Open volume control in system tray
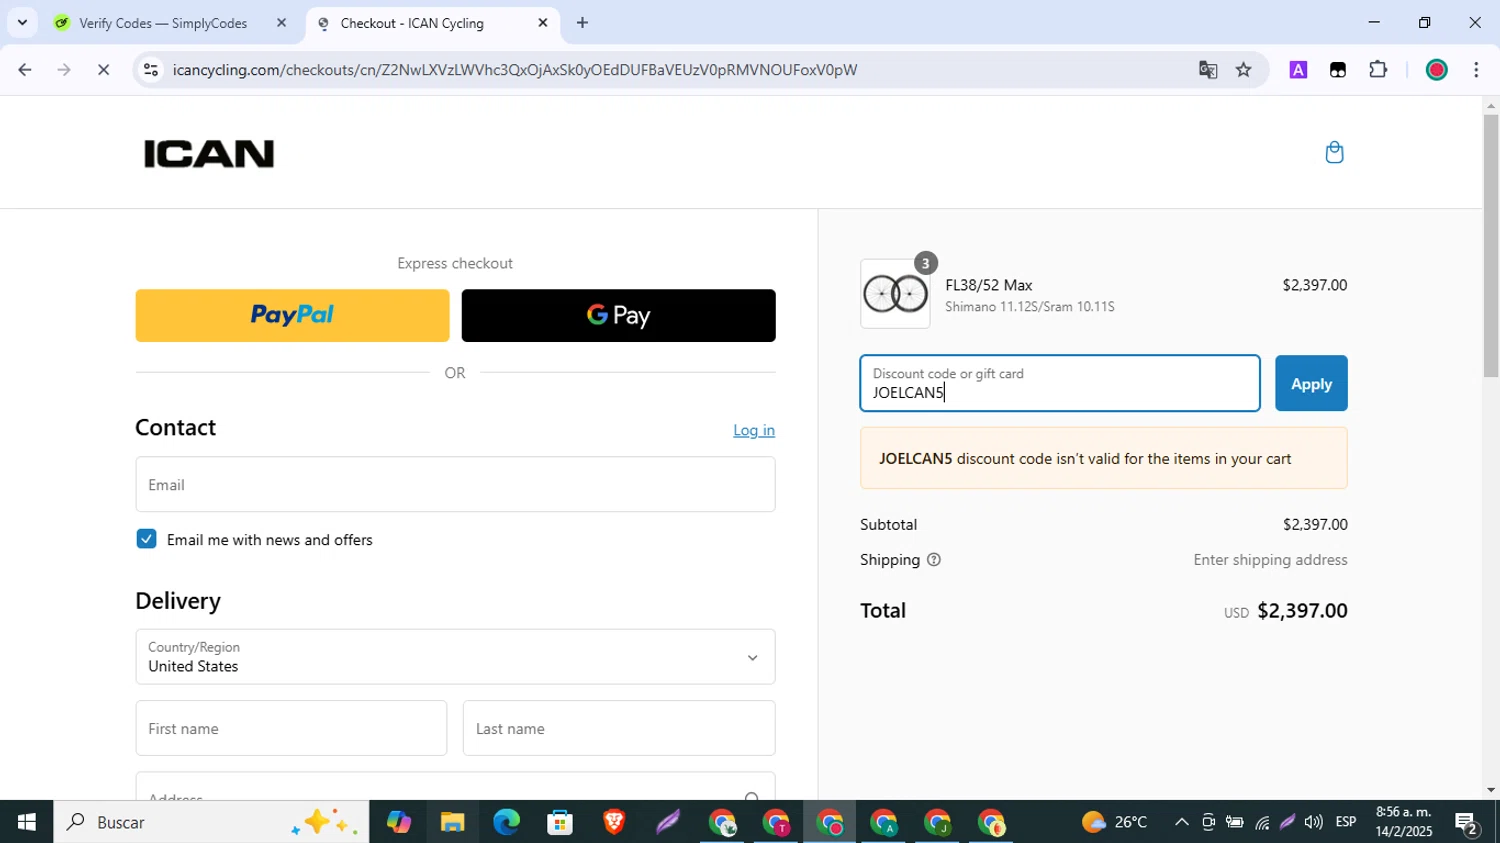This screenshot has width=1500, height=843. click(x=1314, y=822)
